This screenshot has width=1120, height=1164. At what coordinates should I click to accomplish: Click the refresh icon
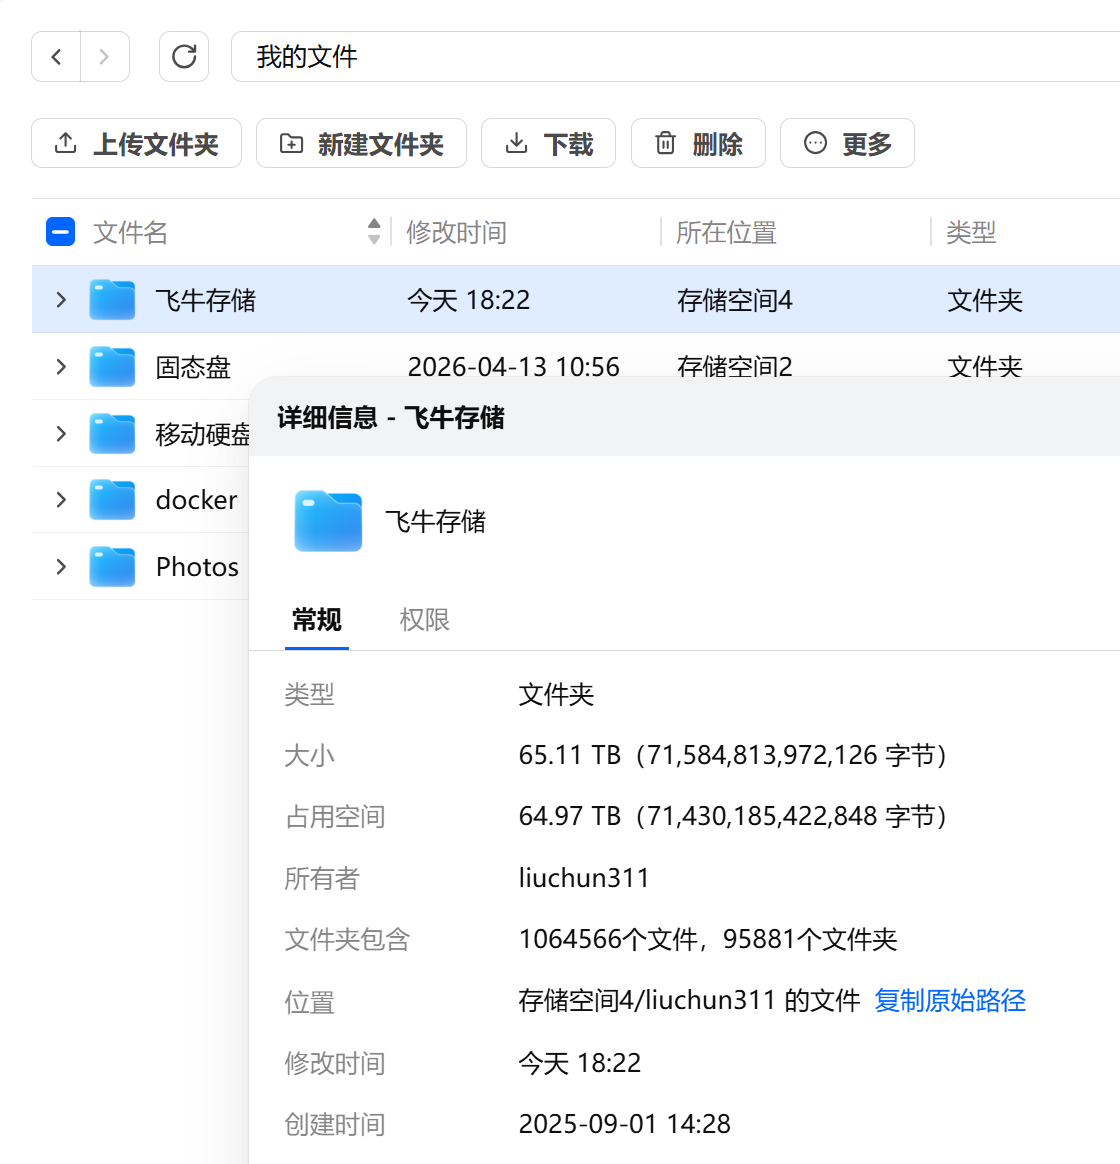(x=184, y=57)
